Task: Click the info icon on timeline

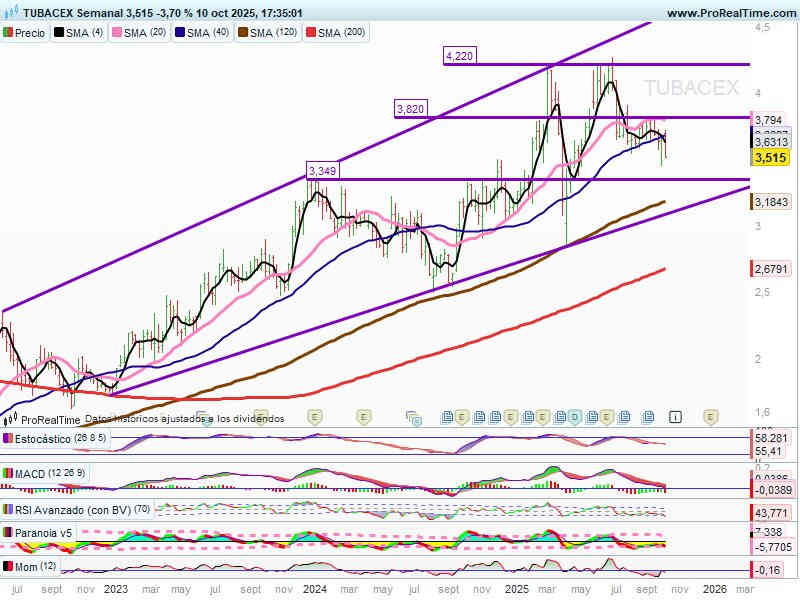Action: pos(676,416)
